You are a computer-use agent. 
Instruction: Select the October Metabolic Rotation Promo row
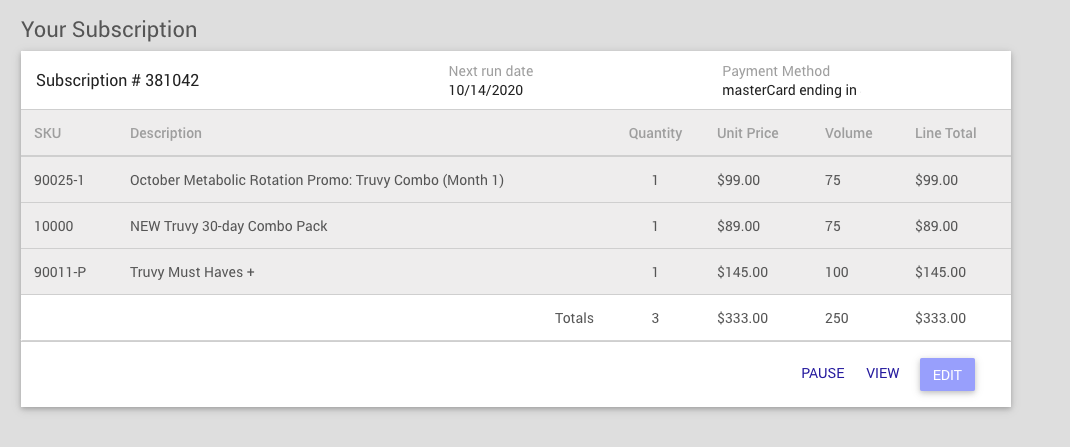(x=516, y=180)
